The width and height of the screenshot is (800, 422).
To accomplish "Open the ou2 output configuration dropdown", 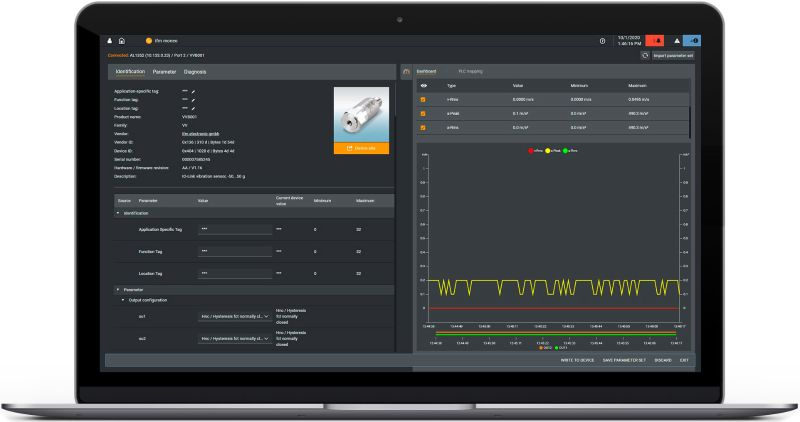I will pos(234,338).
